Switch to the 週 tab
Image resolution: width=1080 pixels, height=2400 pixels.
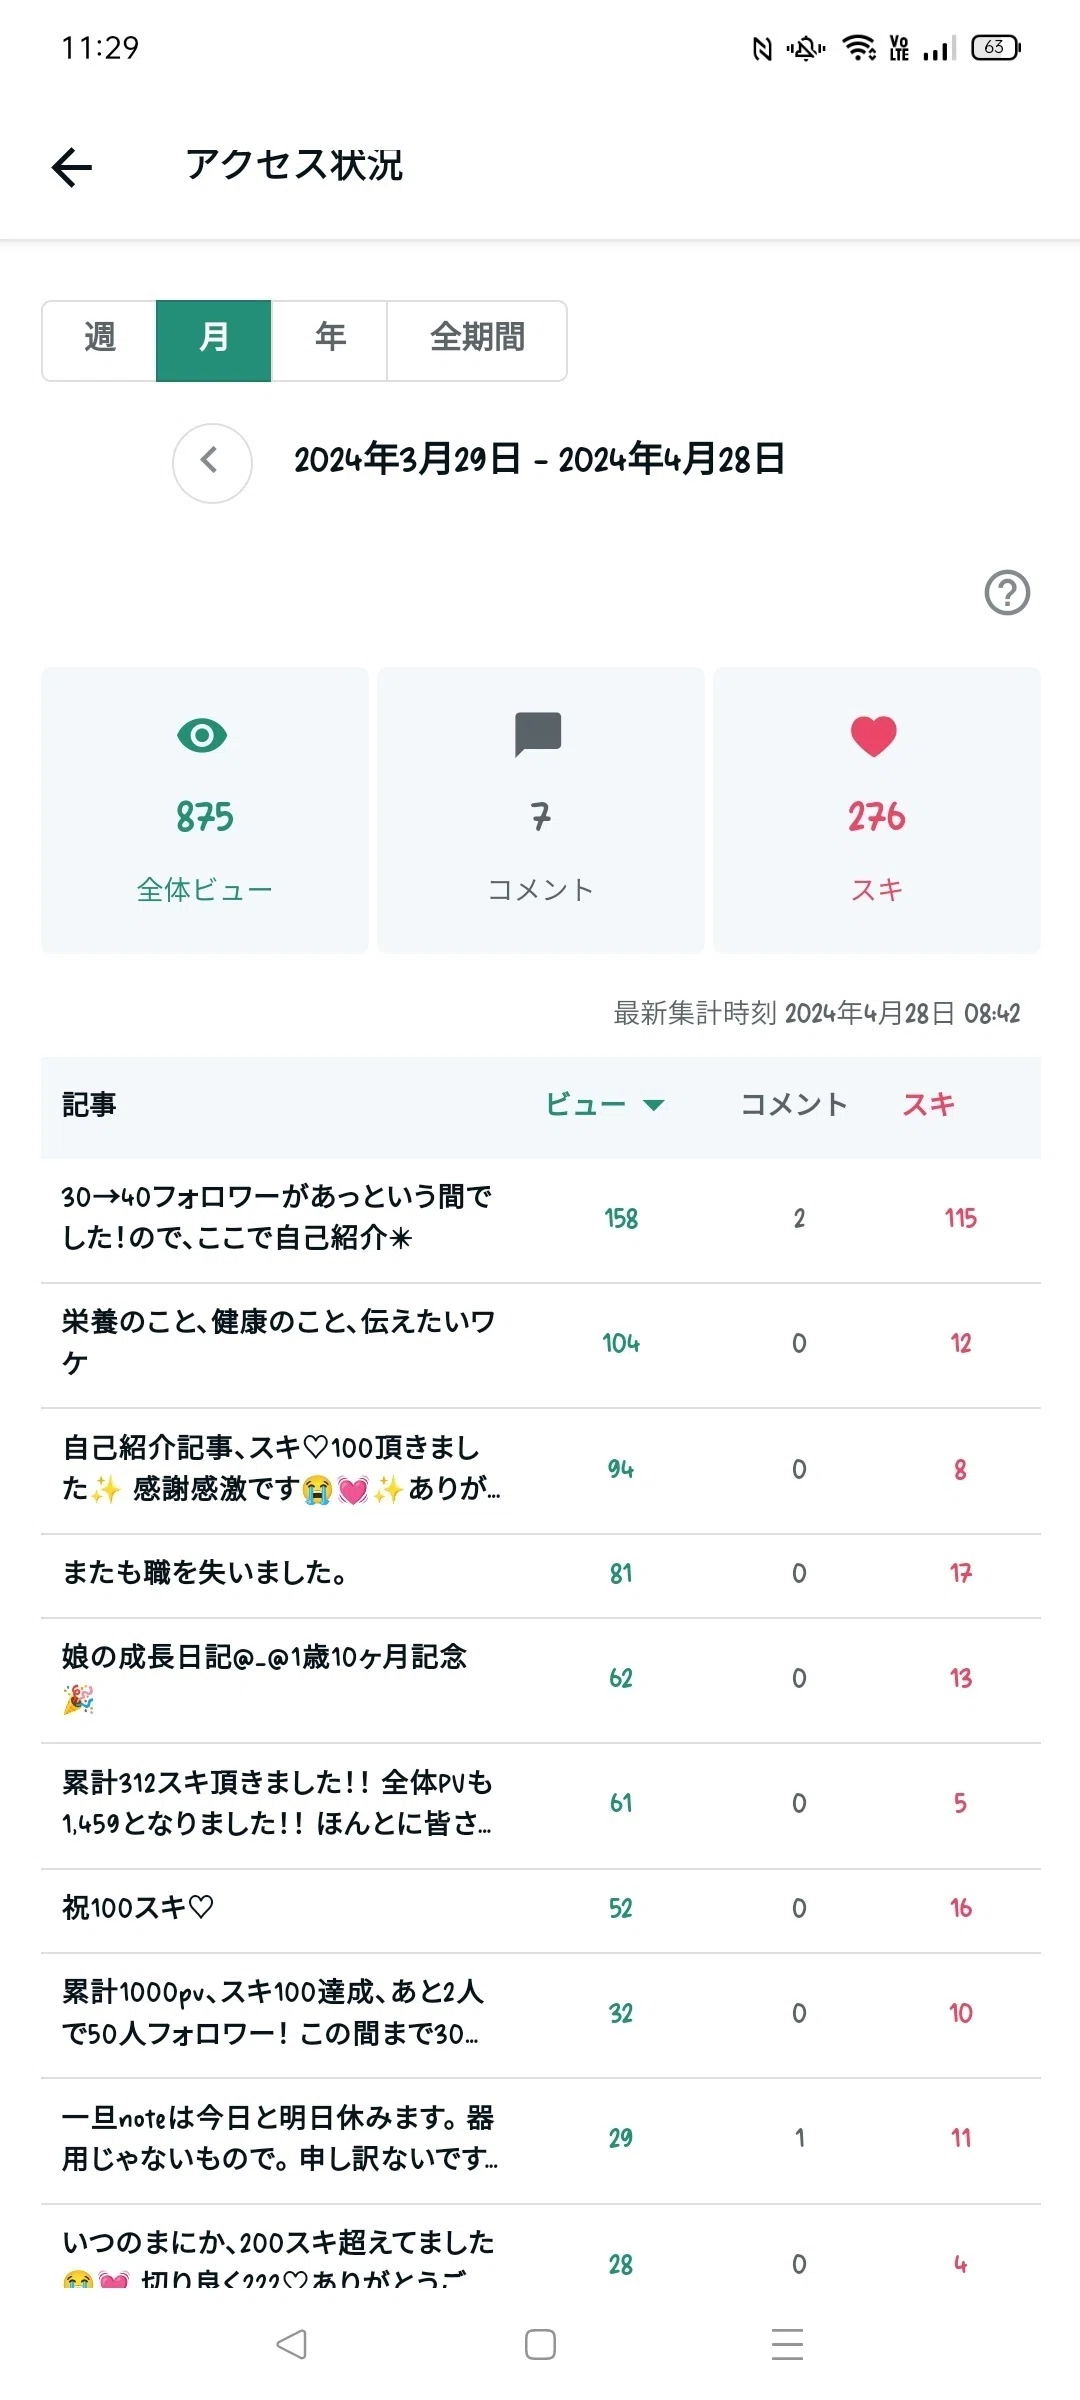tap(99, 341)
